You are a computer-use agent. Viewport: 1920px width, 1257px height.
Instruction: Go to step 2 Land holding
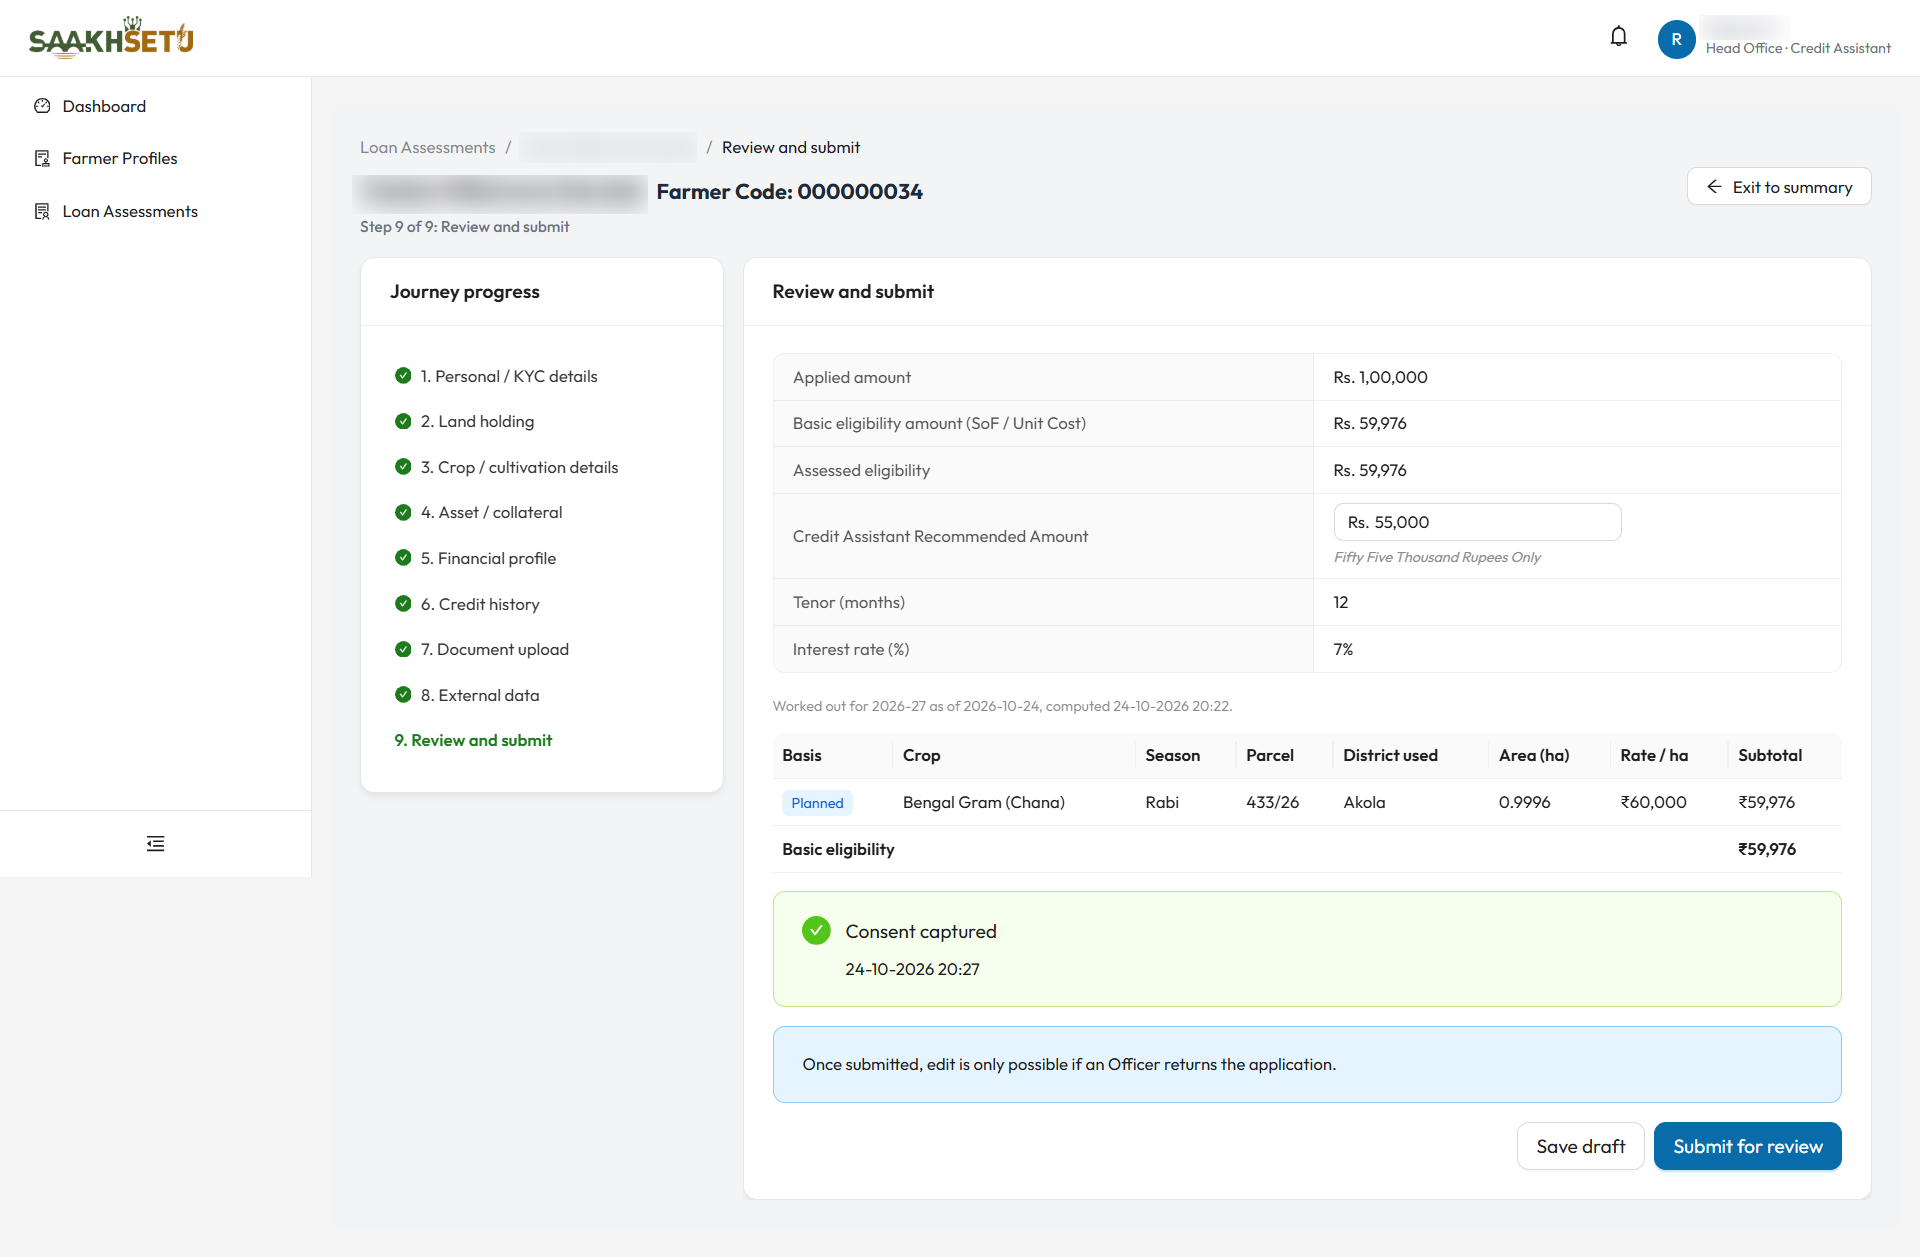477,421
